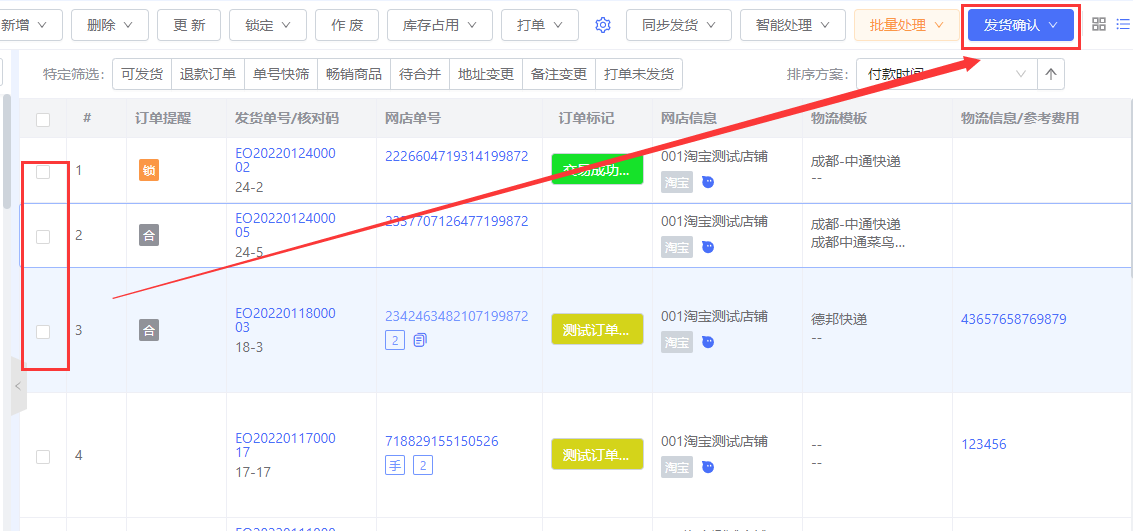Viewport: 1133px width, 531px height.
Task: Click the 更新 button
Action: (189, 25)
